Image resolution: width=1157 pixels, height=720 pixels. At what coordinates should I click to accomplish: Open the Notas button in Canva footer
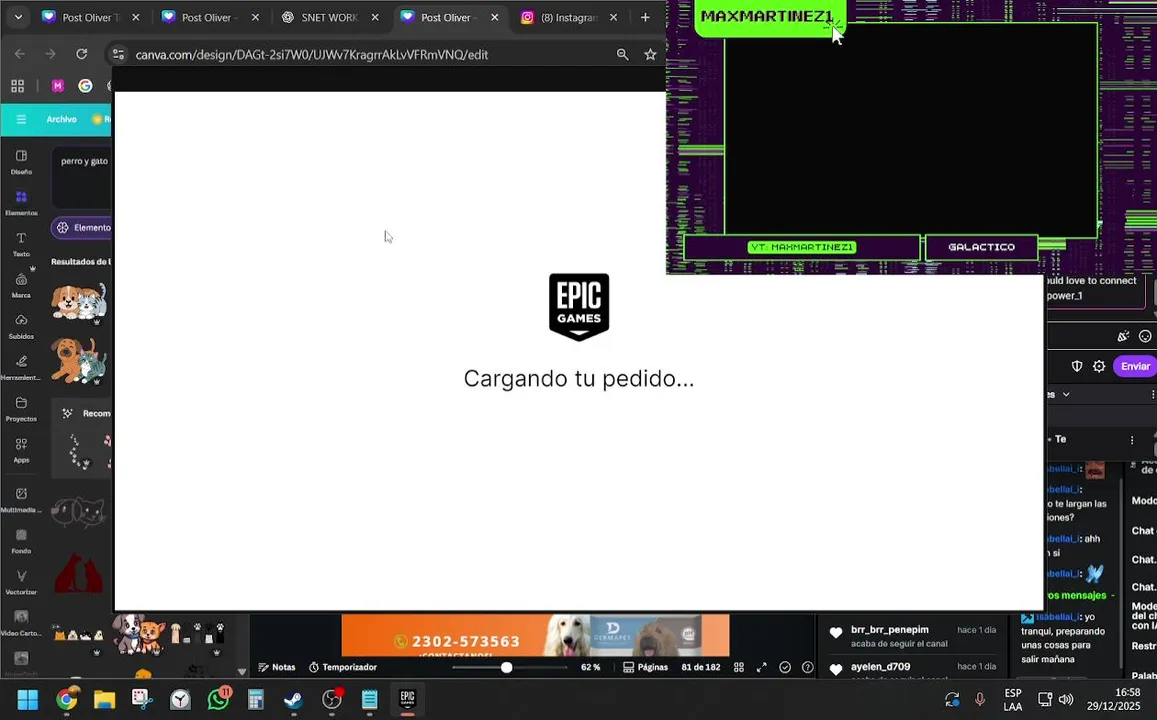click(277, 667)
